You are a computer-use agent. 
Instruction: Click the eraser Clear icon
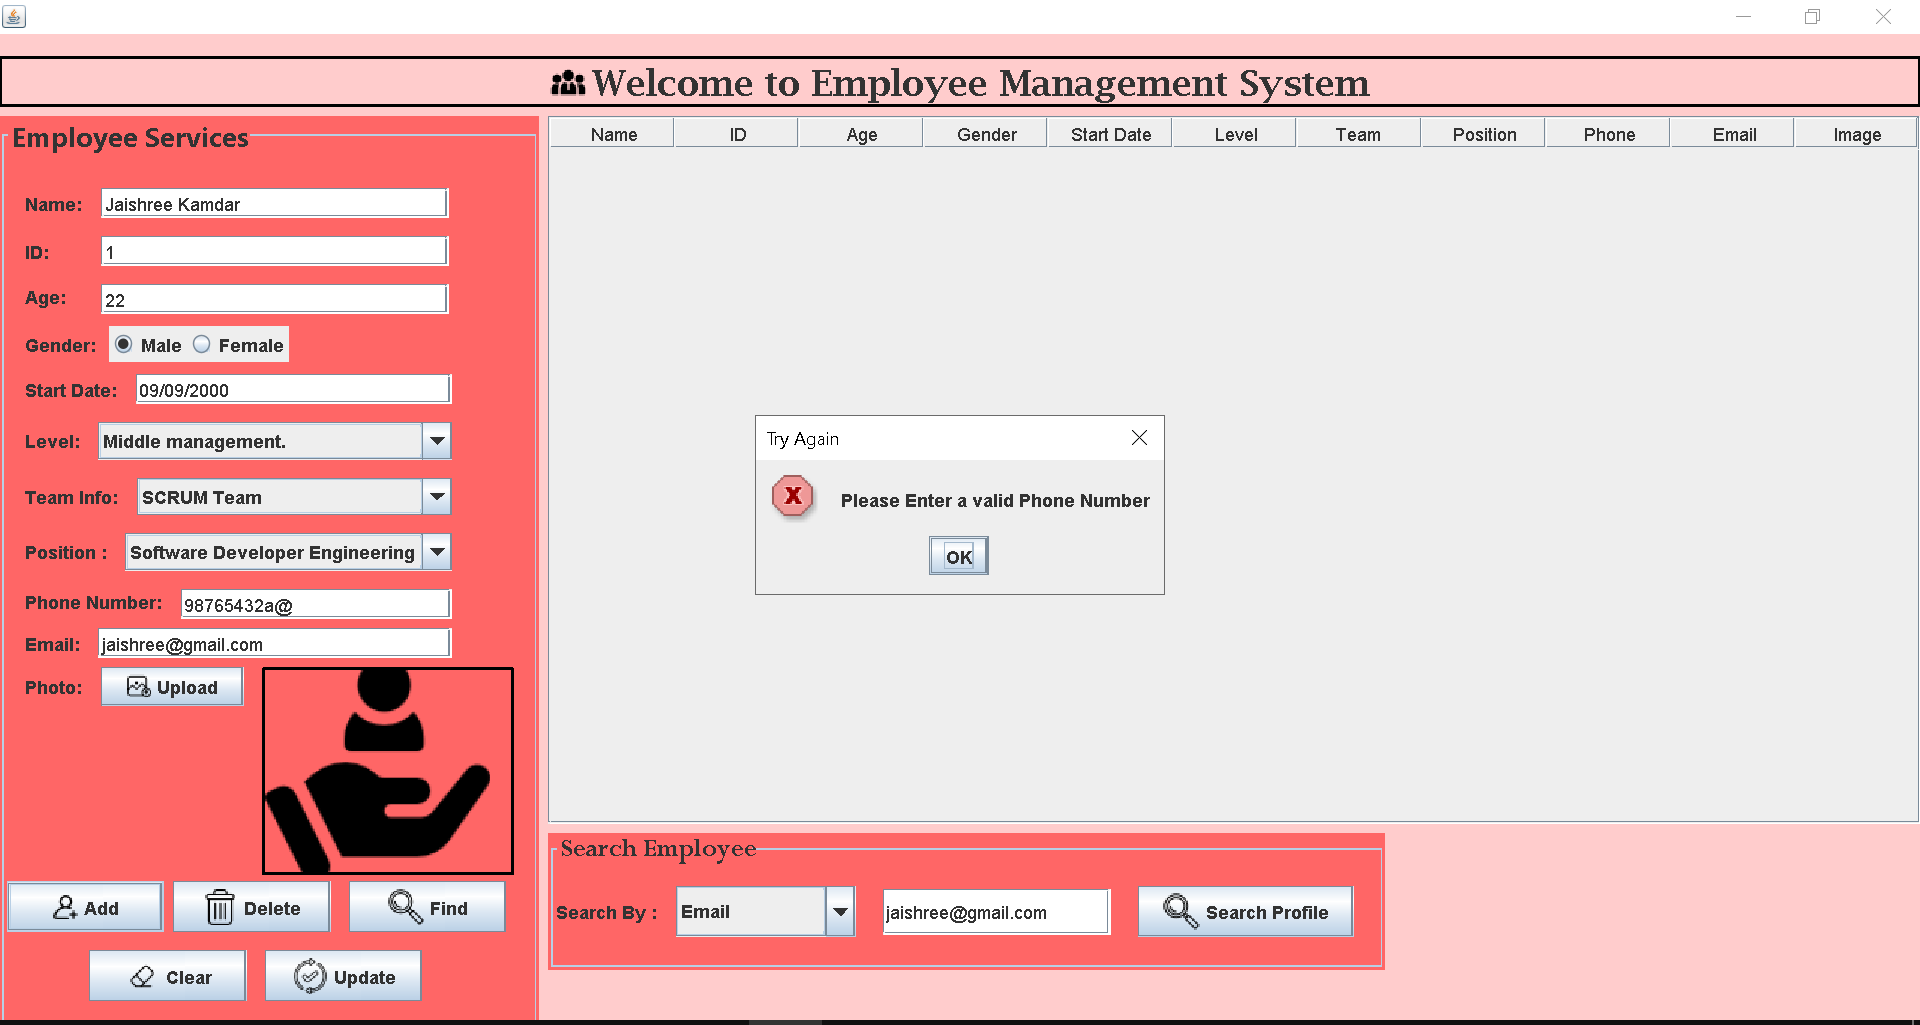tap(141, 976)
